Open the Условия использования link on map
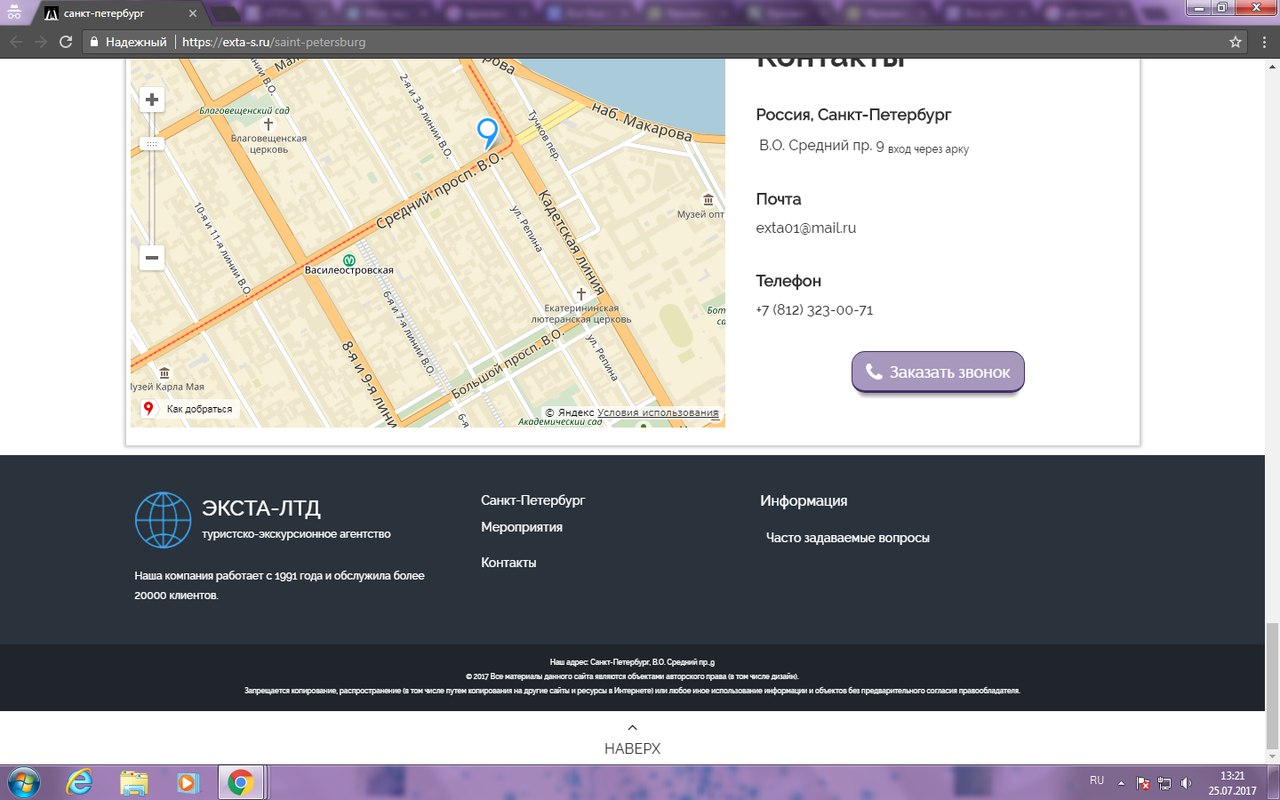1280x800 pixels. [658, 413]
